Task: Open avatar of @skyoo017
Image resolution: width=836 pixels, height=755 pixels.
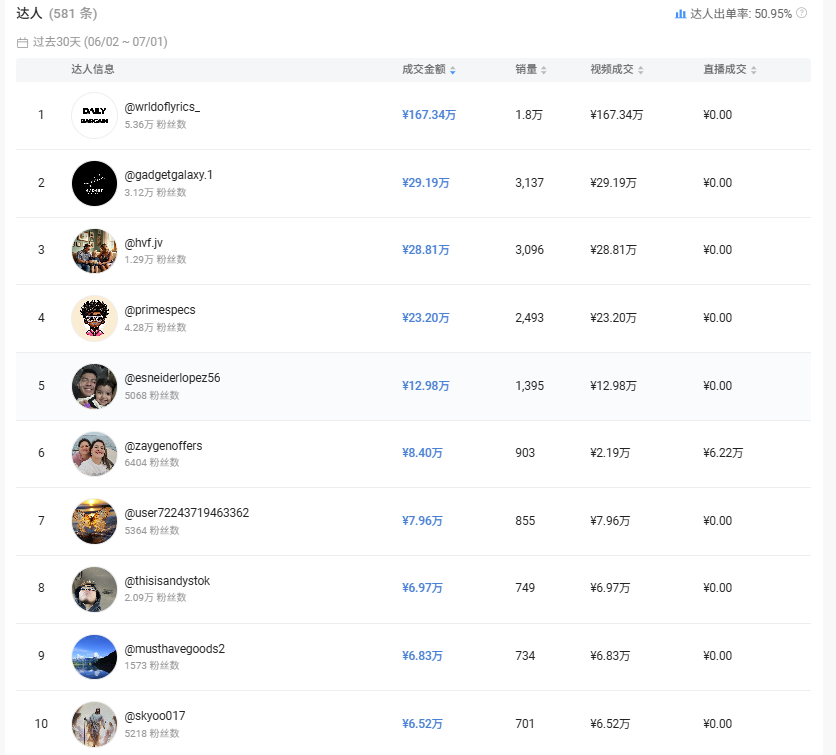Action: point(94,724)
